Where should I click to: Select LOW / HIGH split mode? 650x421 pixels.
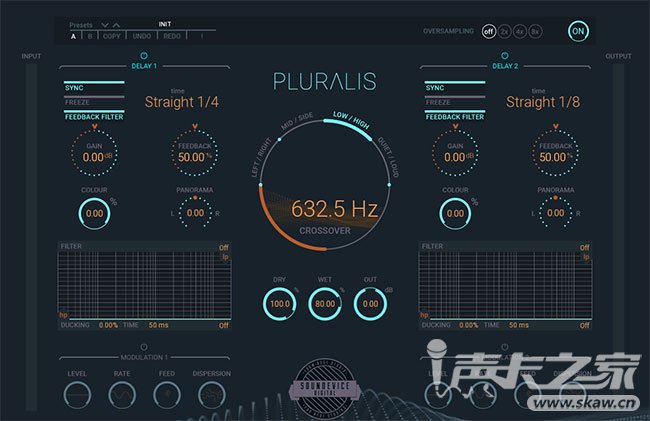click(x=351, y=120)
